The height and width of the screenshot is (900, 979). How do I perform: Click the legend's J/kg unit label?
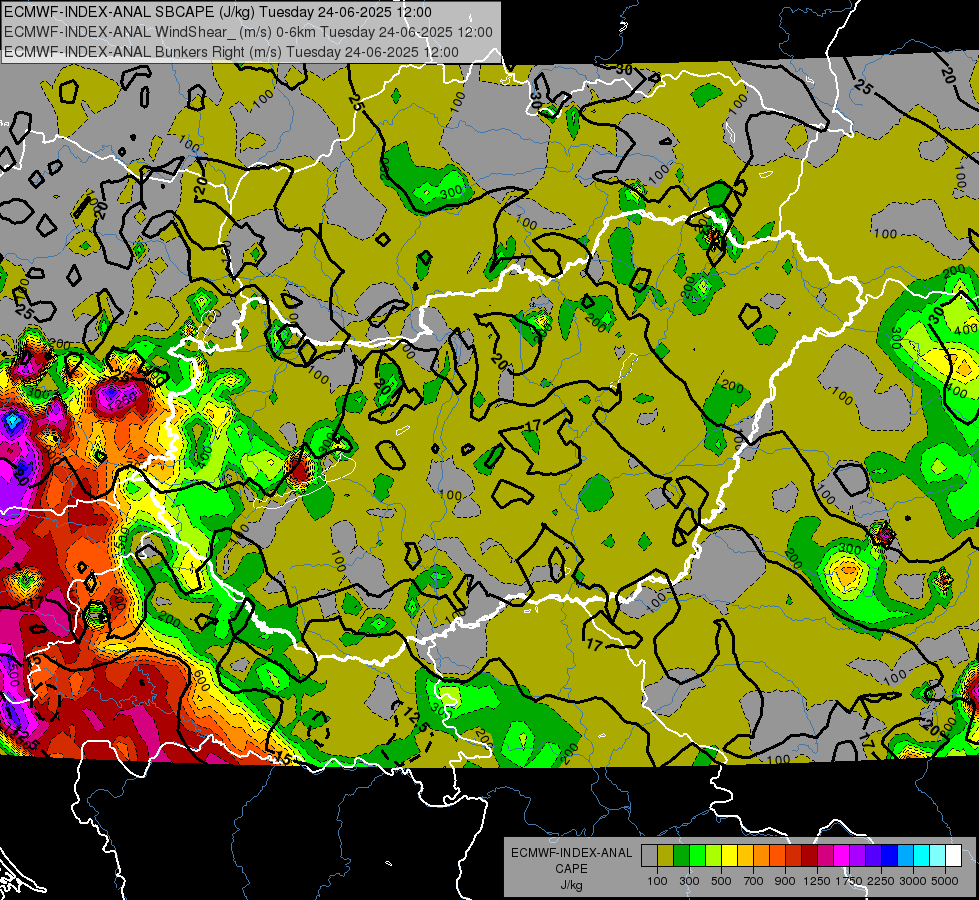[x=571, y=885]
